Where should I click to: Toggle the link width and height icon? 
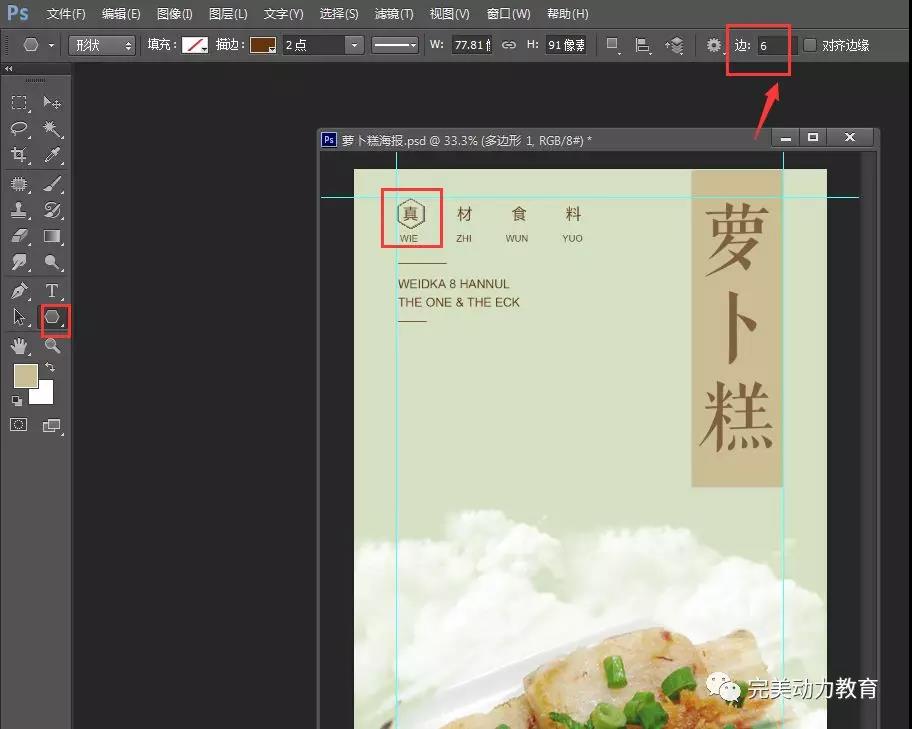pos(509,46)
